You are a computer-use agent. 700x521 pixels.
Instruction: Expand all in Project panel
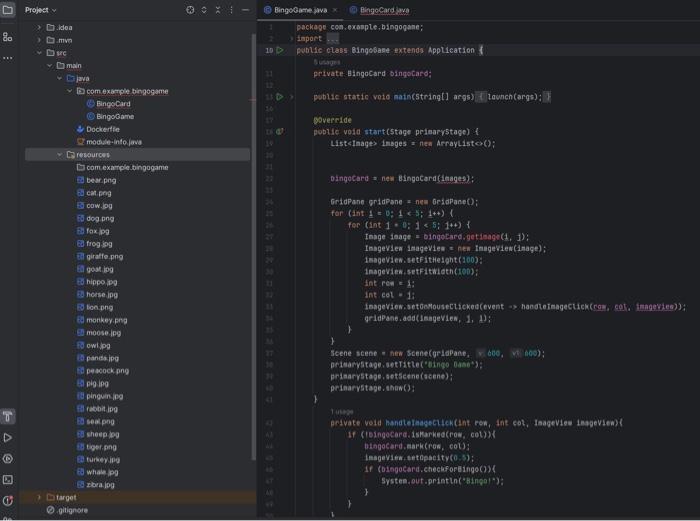click(204, 10)
